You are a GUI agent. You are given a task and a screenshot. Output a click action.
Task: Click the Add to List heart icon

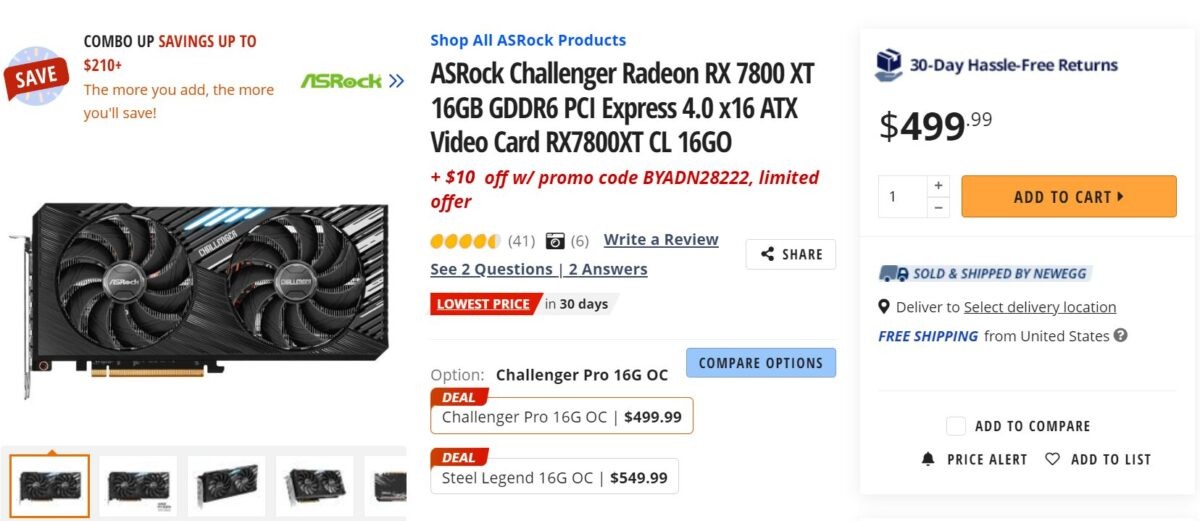pyautogui.click(x=1052, y=459)
